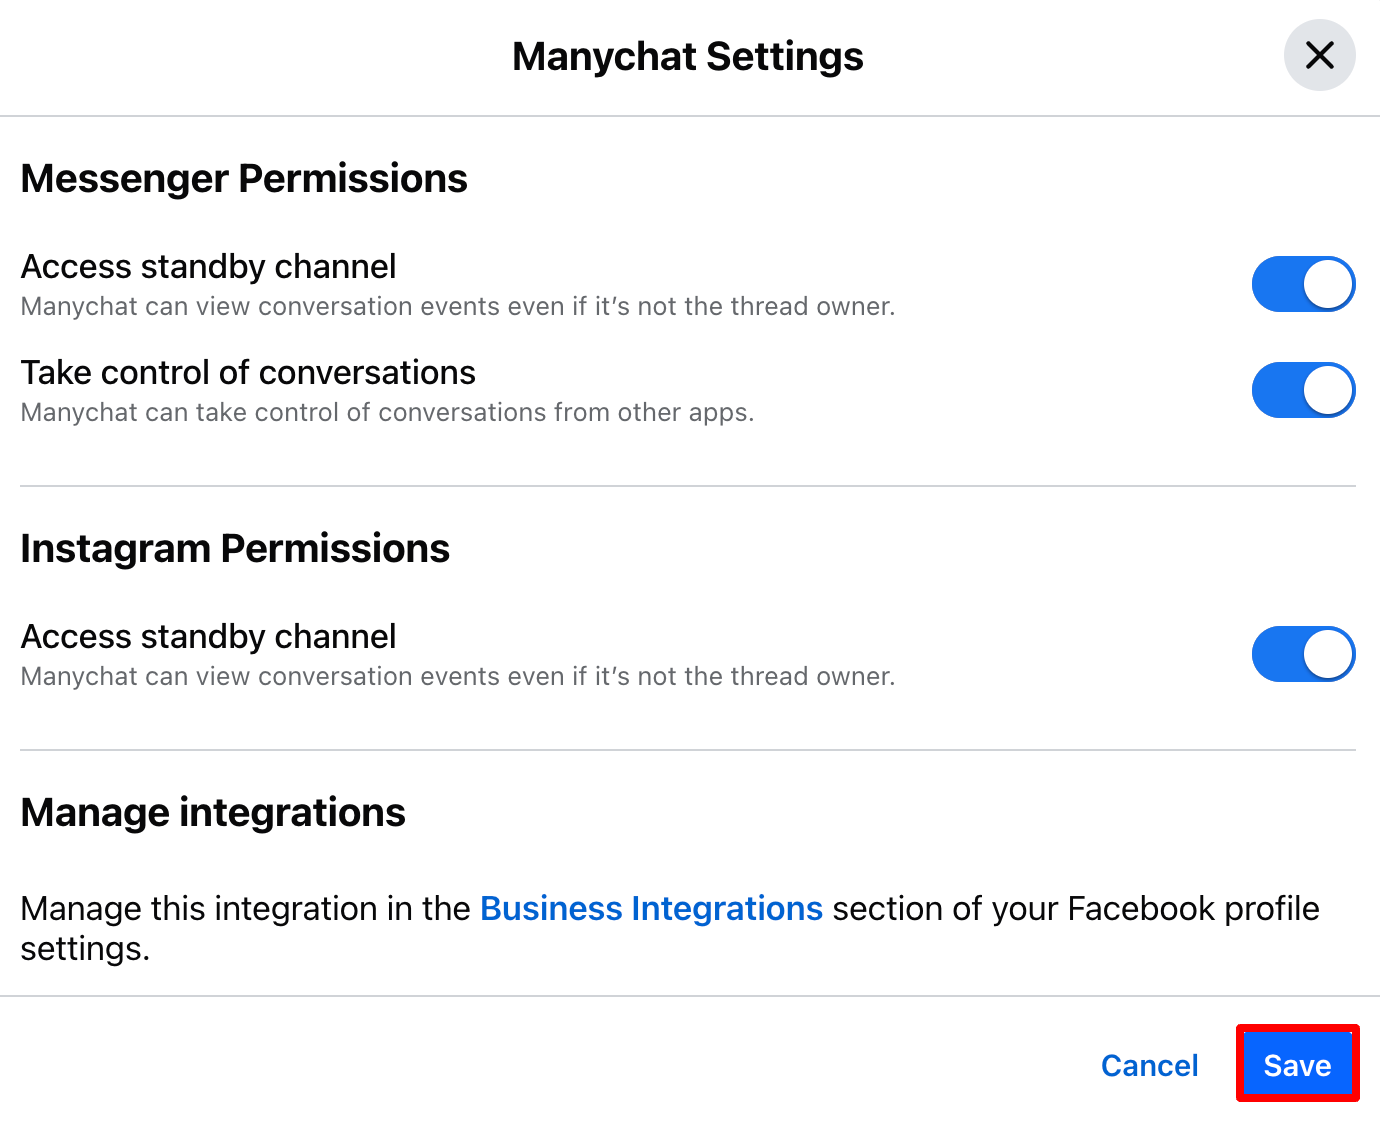Disable Messenger Access standby channel toggle

tap(1303, 284)
